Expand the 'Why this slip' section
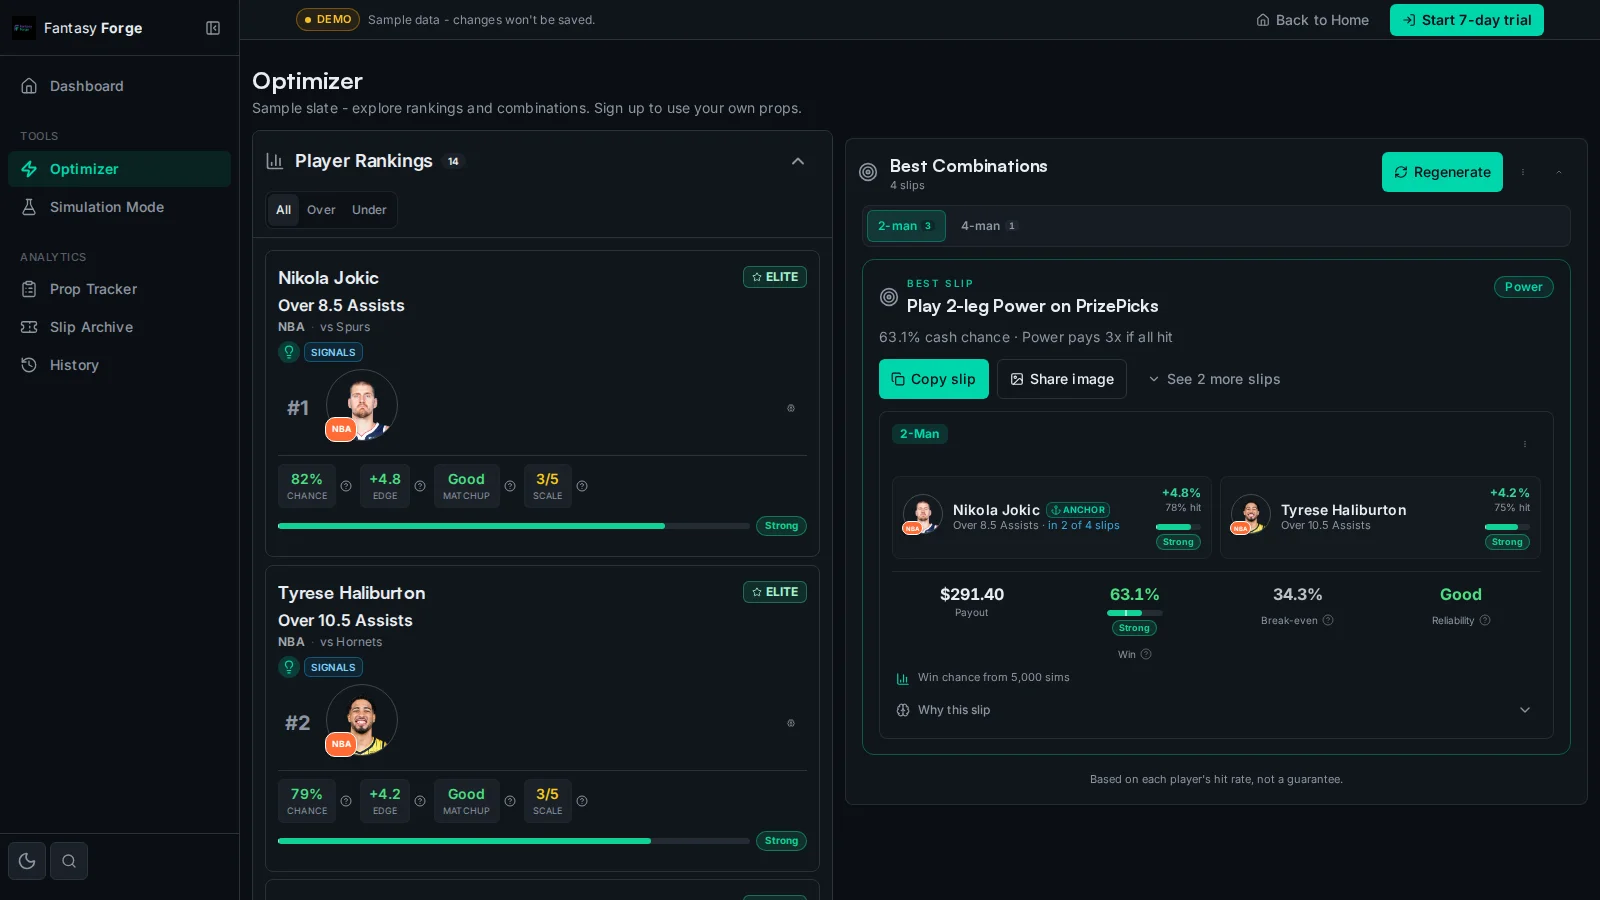The image size is (1600, 900). (x=1216, y=710)
